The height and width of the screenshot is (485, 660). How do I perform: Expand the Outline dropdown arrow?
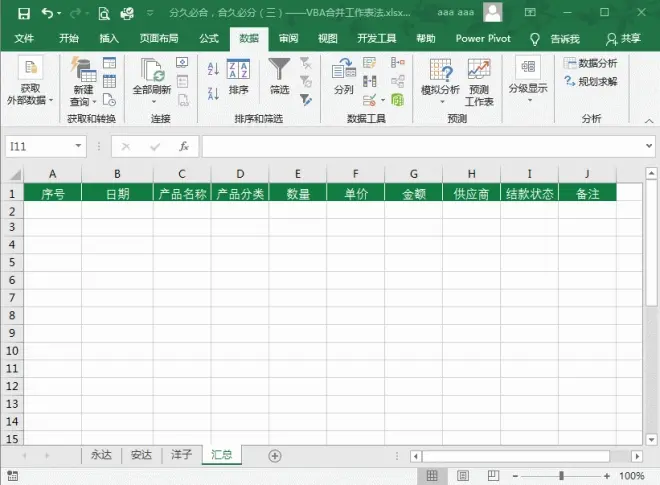(530, 100)
